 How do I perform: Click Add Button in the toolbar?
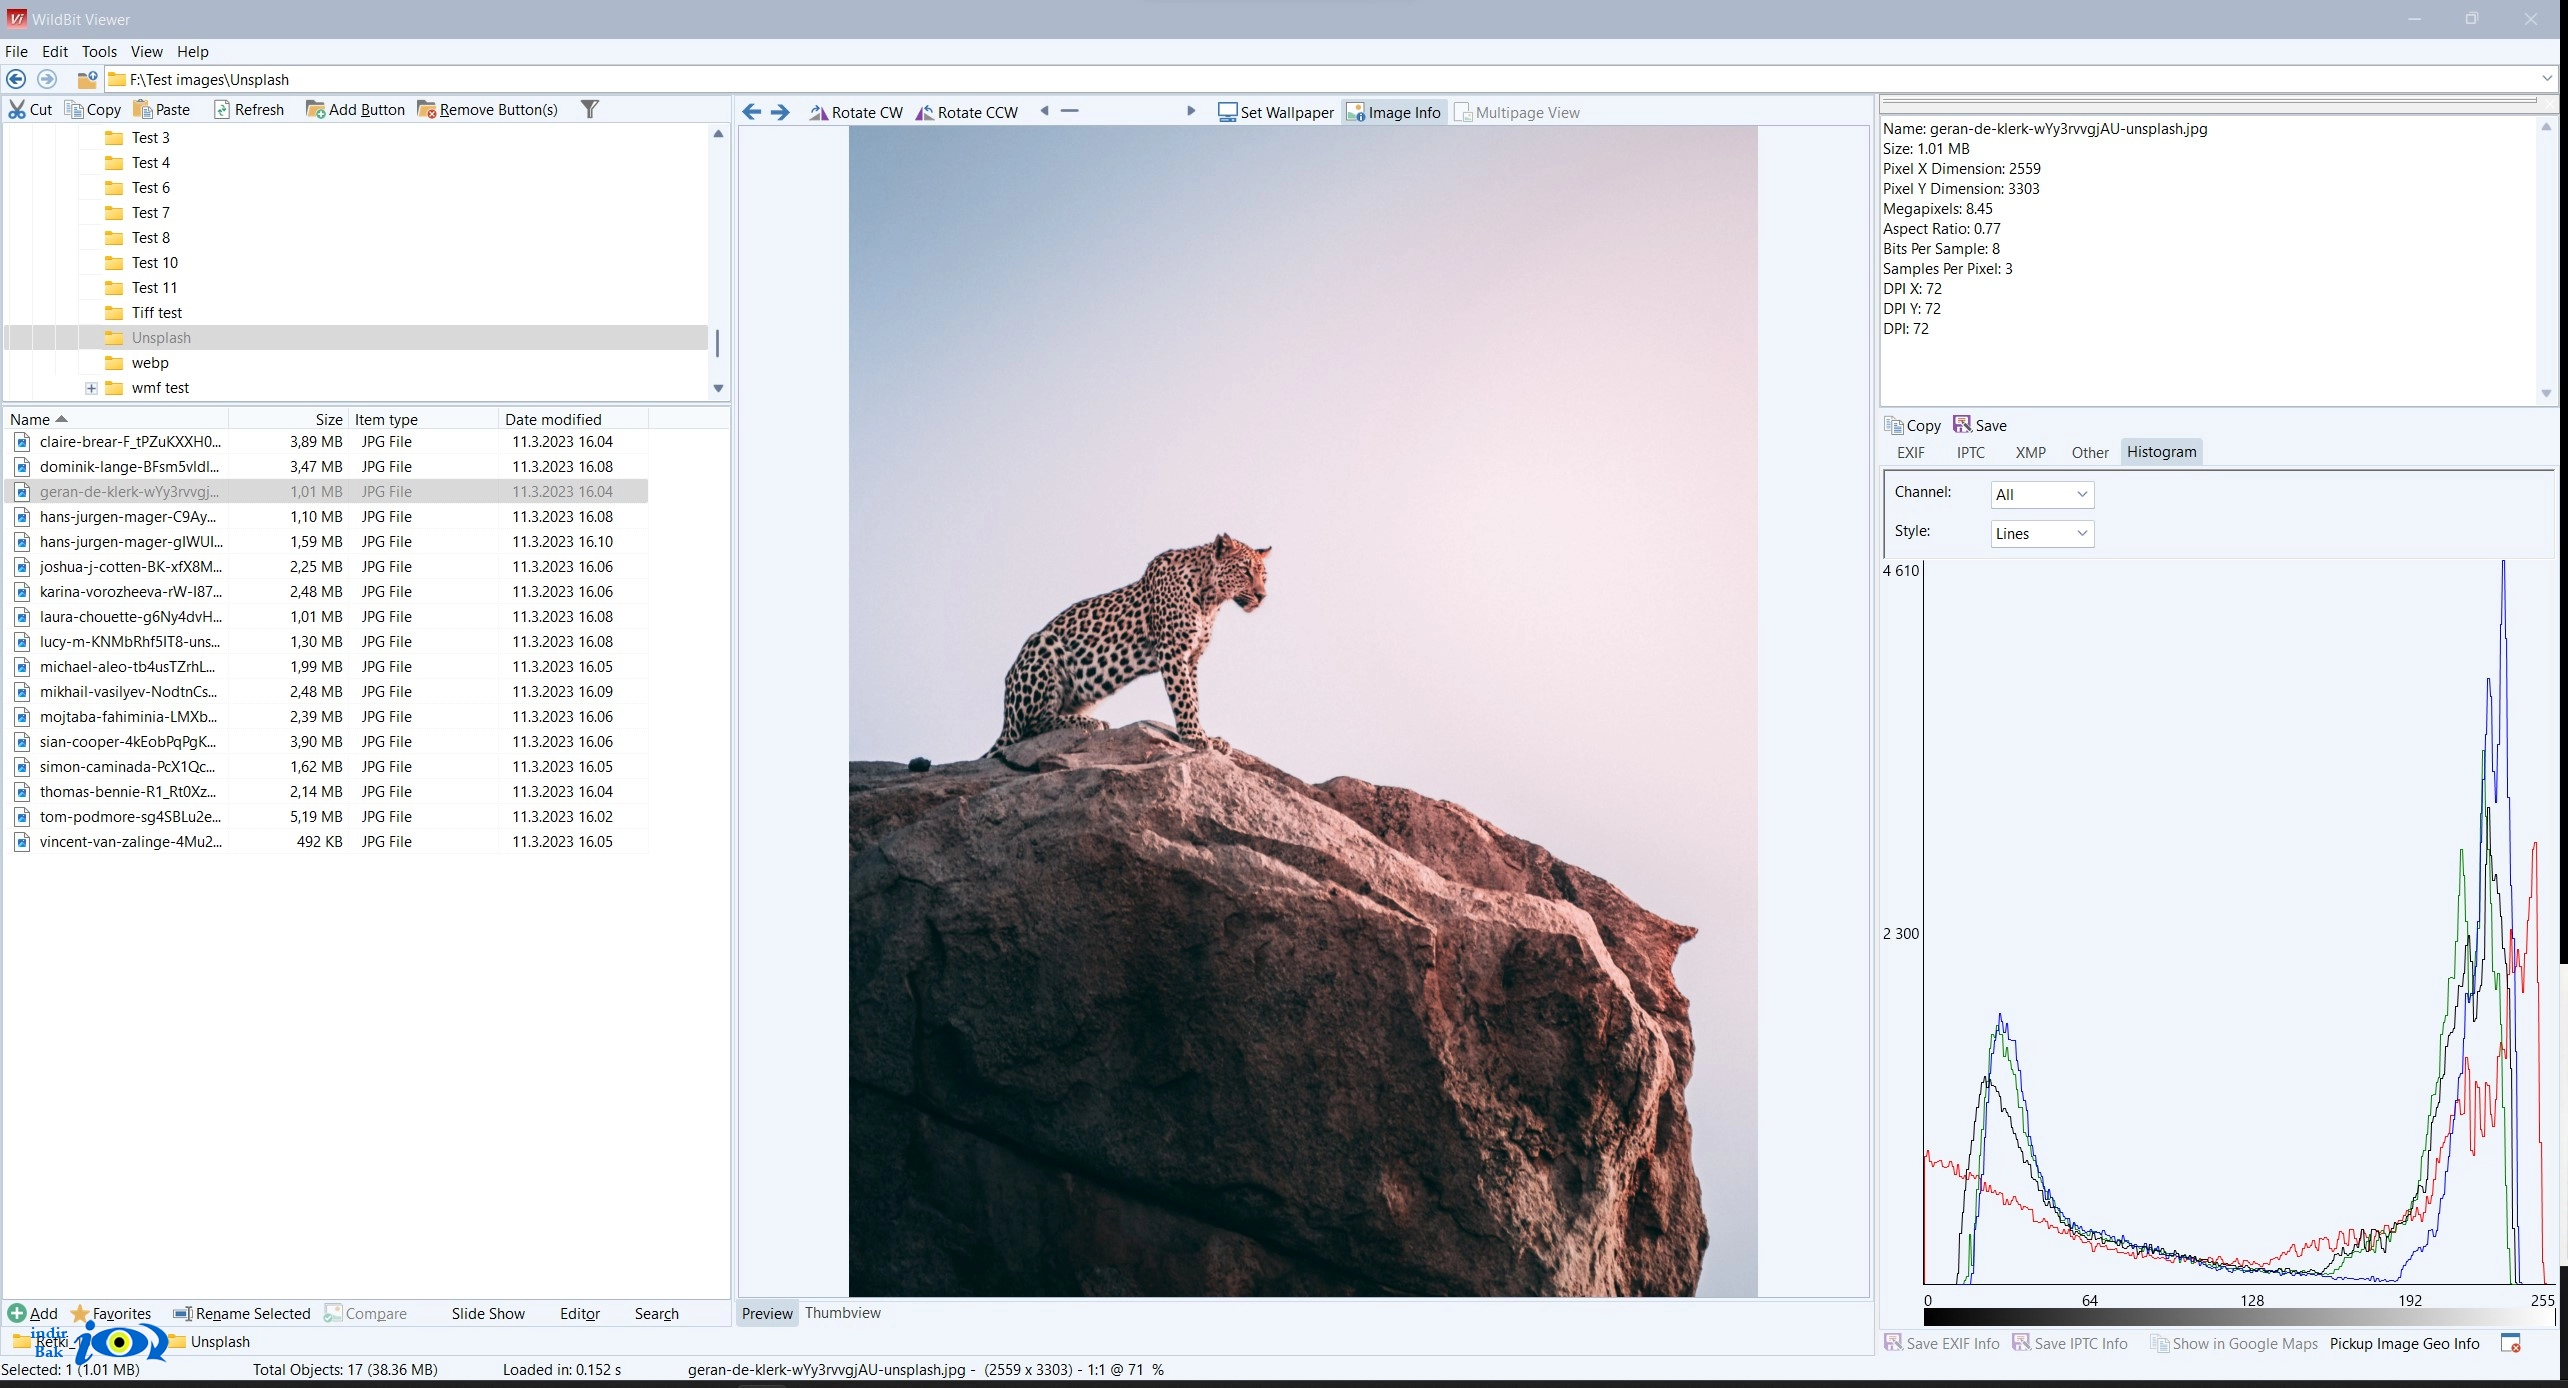pos(355,110)
